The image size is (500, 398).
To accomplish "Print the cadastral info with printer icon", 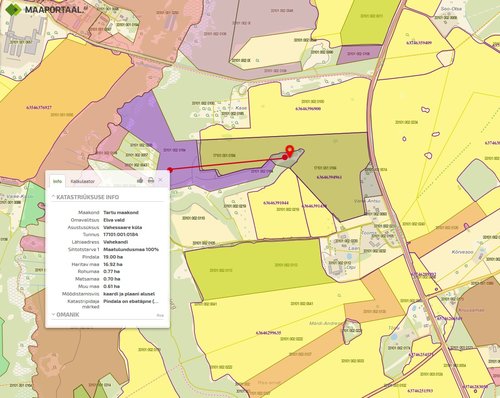I will (151, 180).
